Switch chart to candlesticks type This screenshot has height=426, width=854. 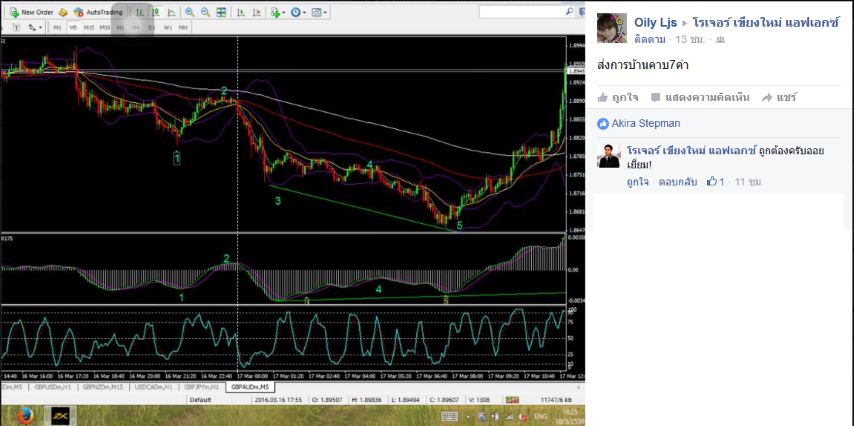tap(156, 12)
